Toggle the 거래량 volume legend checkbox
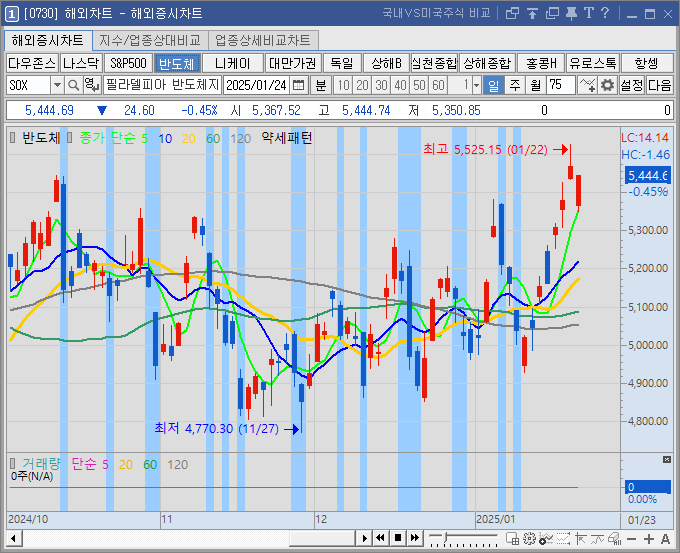This screenshot has height=553, width=680. [13, 464]
